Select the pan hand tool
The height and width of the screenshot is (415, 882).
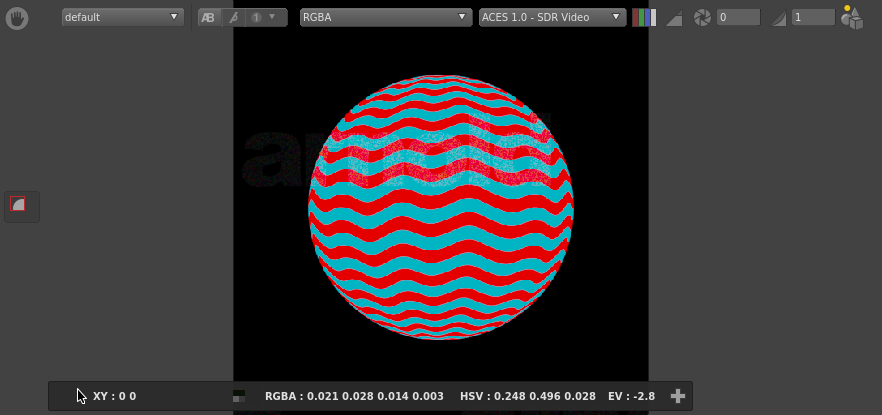click(x=17, y=17)
